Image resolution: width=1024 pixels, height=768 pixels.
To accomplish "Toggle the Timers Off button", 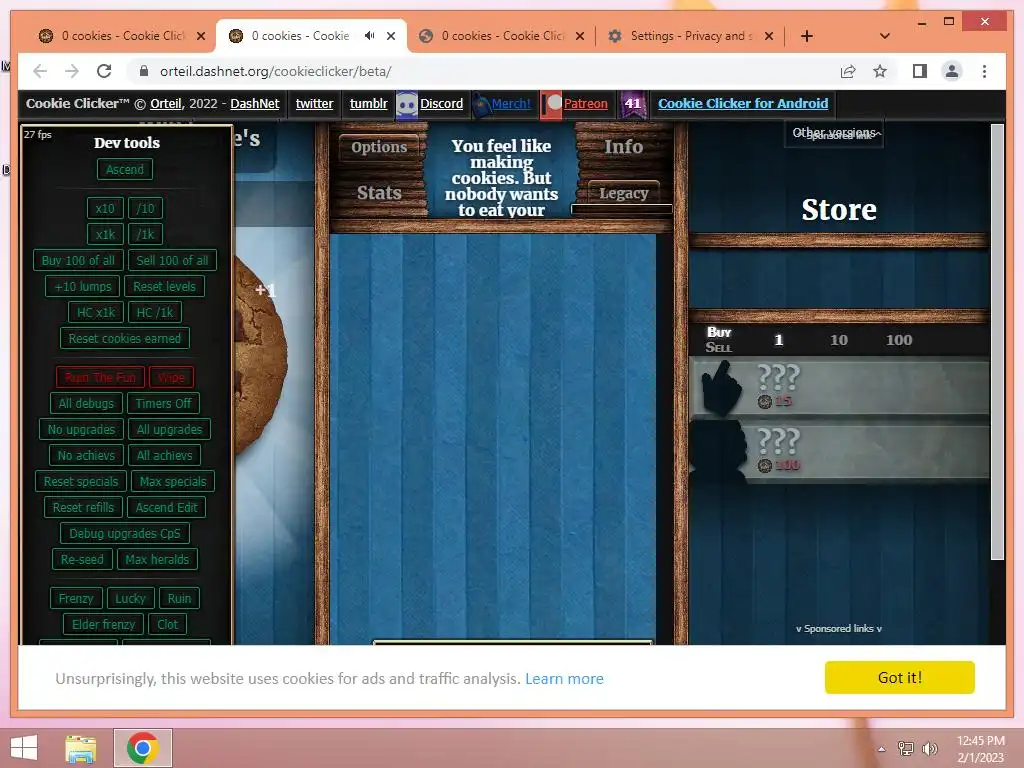I will 163,403.
